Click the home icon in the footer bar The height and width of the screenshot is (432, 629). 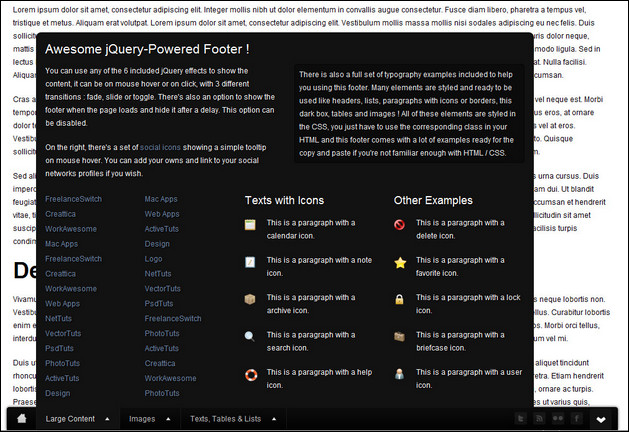[x=22, y=418]
